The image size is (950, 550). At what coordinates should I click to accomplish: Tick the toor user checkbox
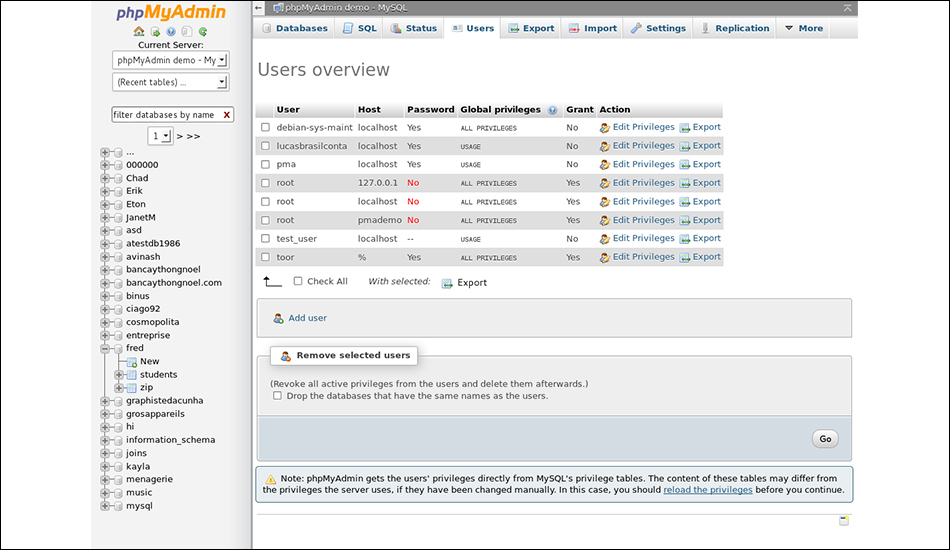click(x=265, y=257)
